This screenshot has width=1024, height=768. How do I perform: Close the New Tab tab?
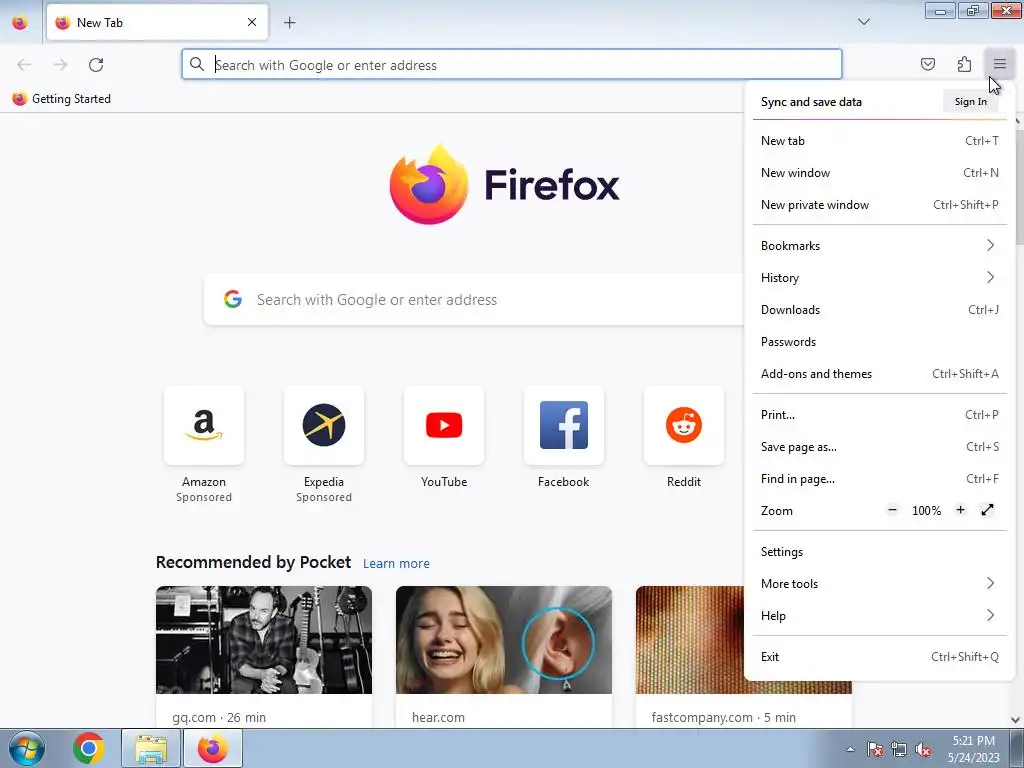click(251, 22)
